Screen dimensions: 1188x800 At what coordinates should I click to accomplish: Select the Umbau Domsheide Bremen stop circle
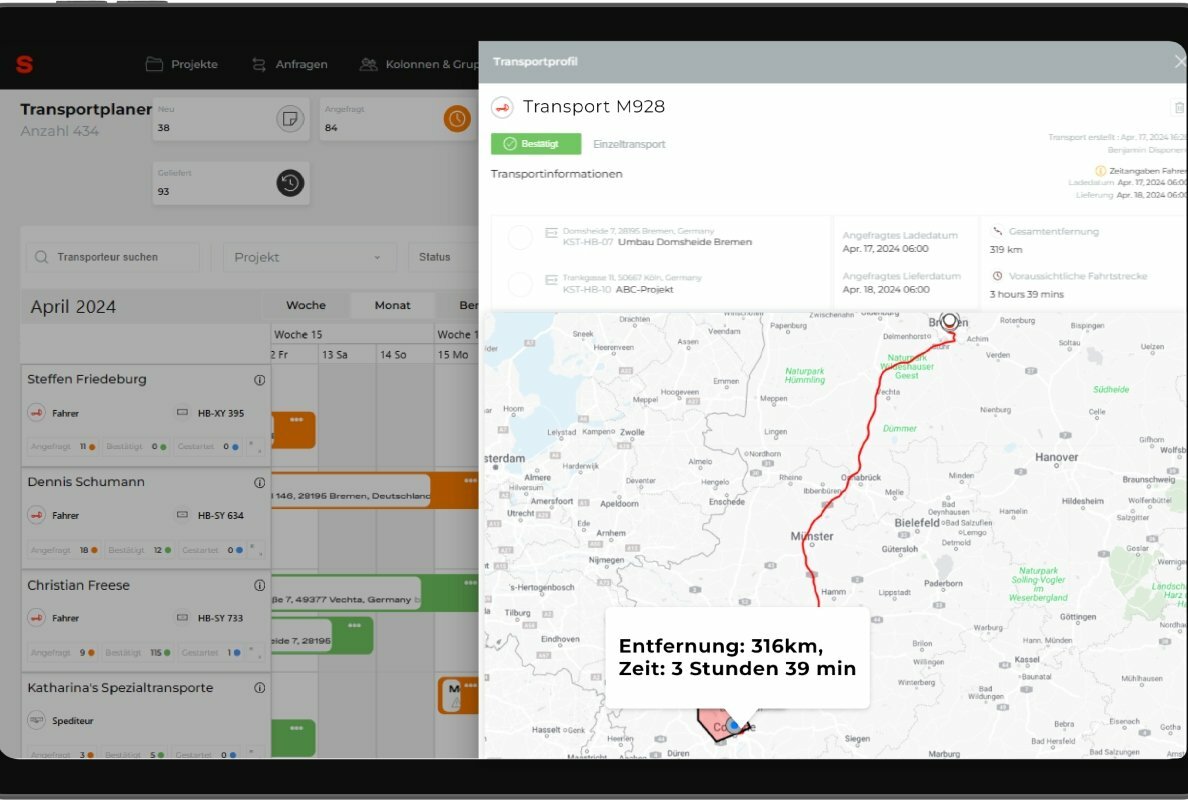coord(520,237)
